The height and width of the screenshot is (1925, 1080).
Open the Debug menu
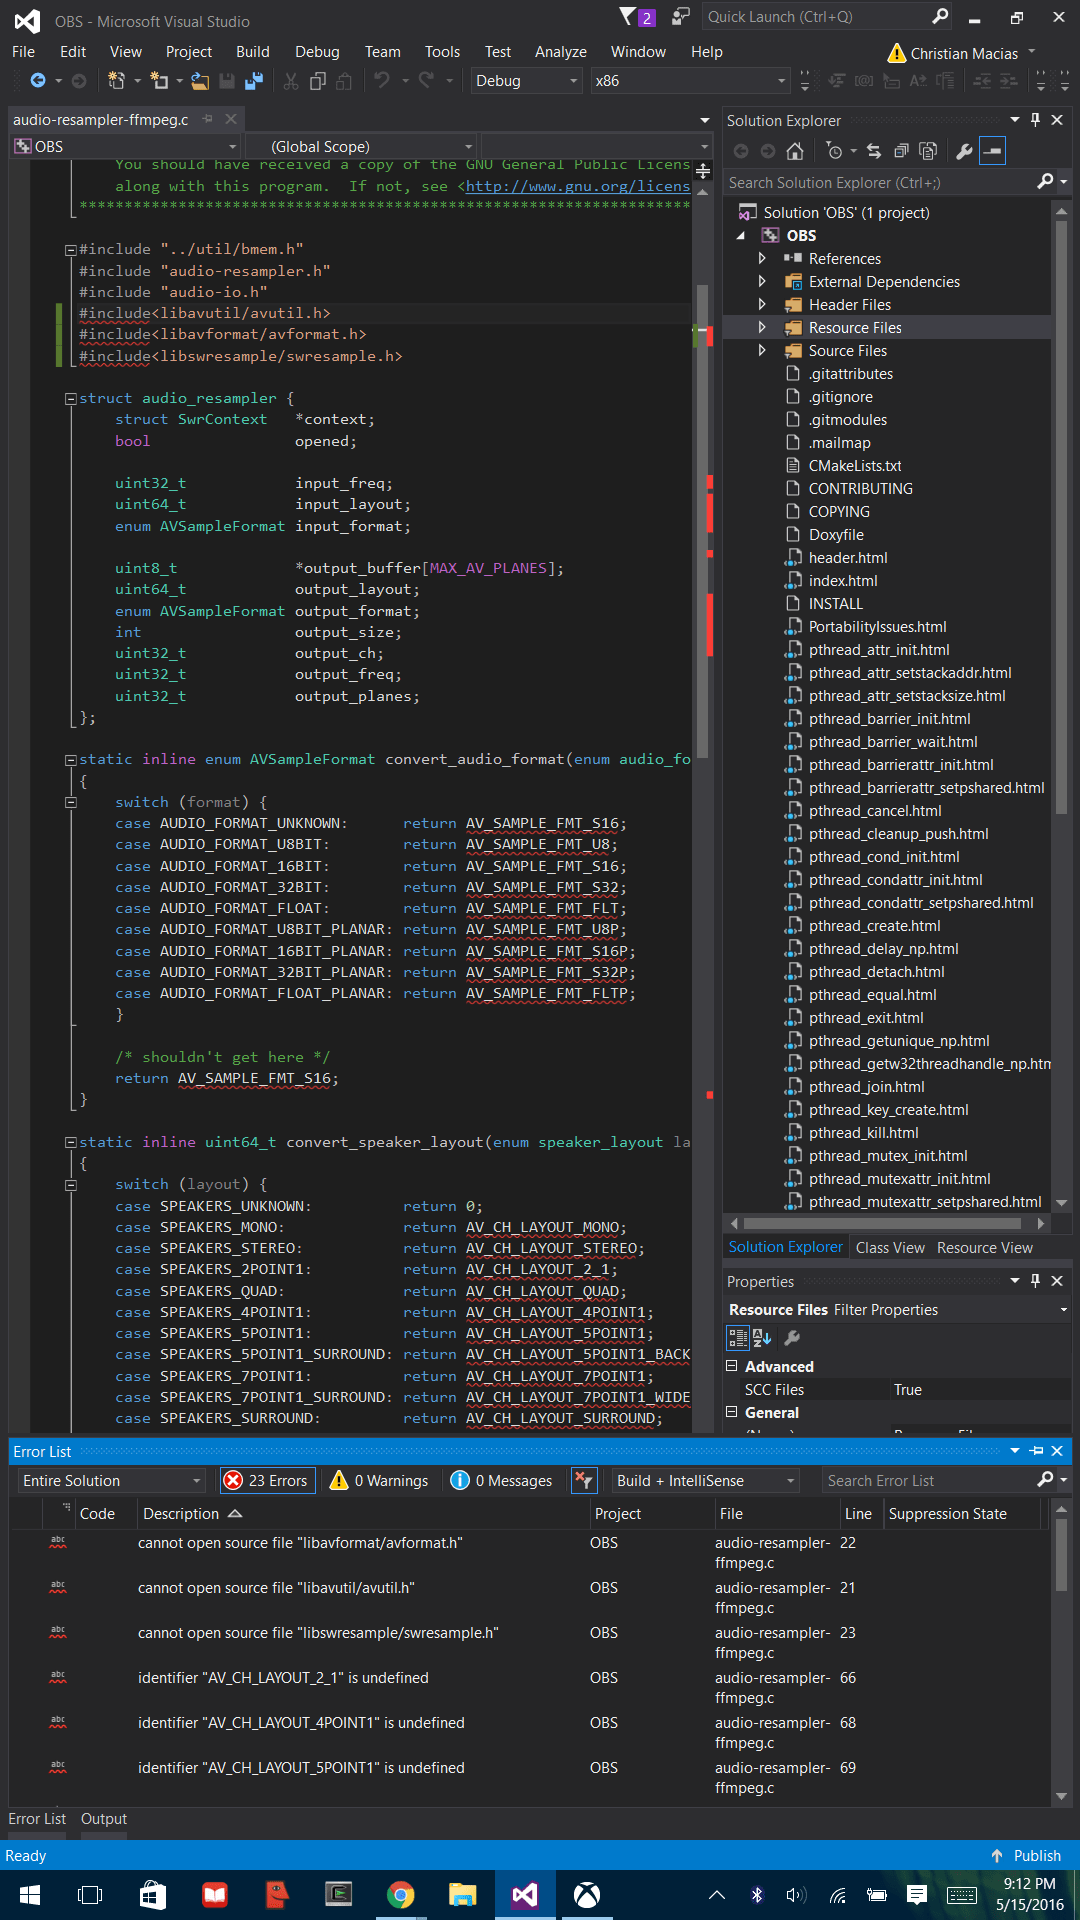(x=317, y=52)
